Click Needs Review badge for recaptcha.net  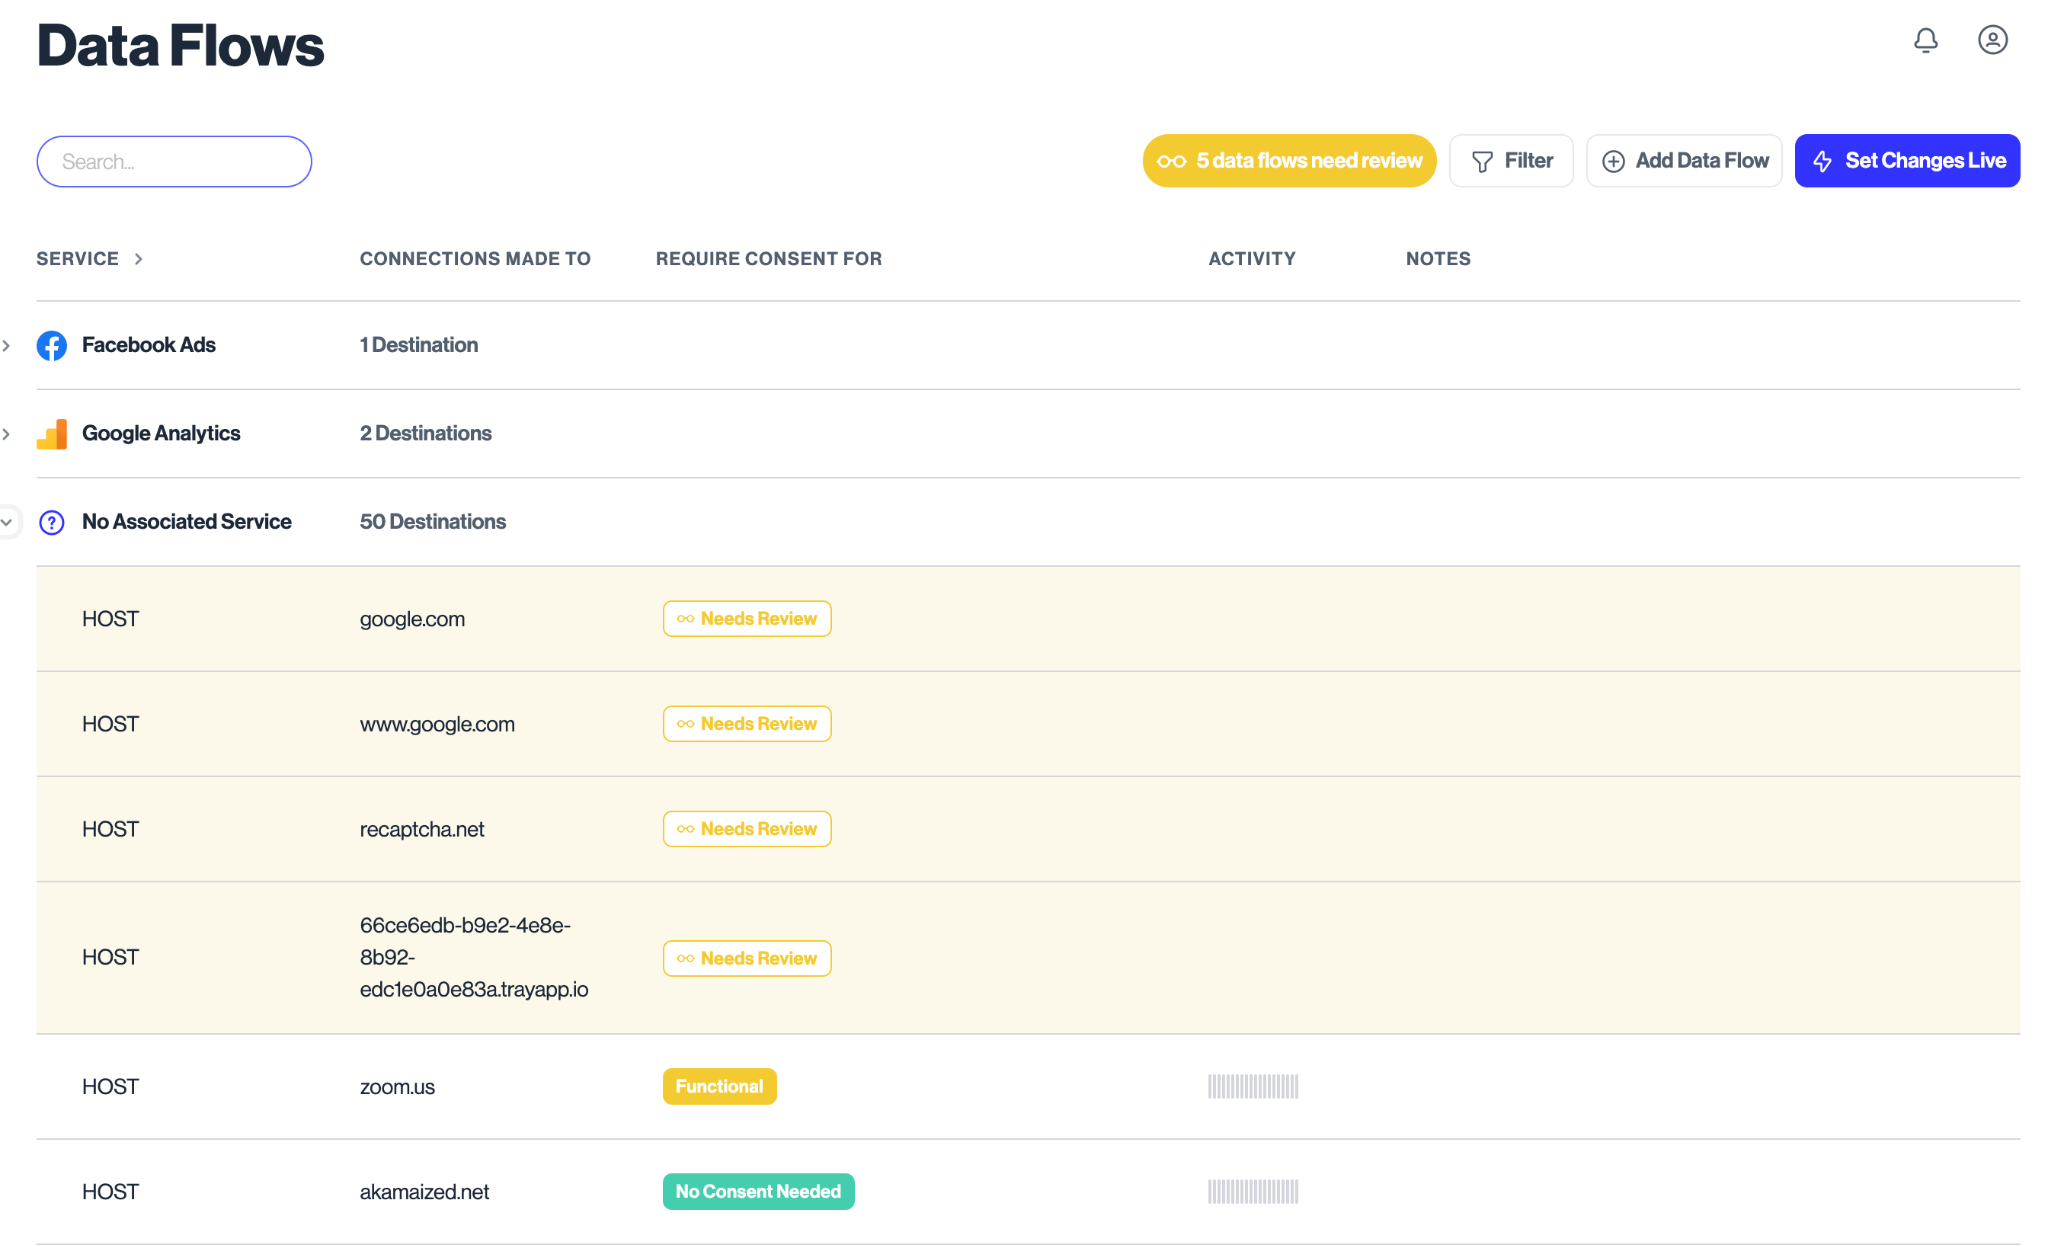[x=747, y=829]
